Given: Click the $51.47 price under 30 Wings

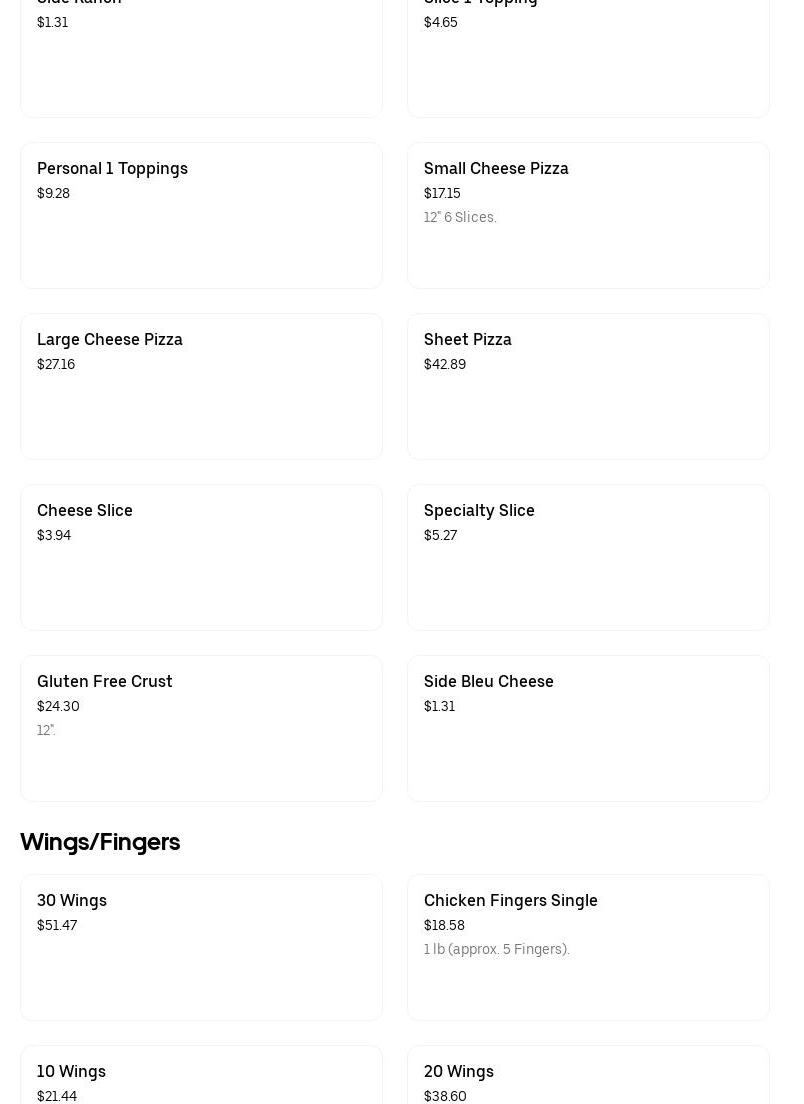Looking at the screenshot, I should (57, 925).
